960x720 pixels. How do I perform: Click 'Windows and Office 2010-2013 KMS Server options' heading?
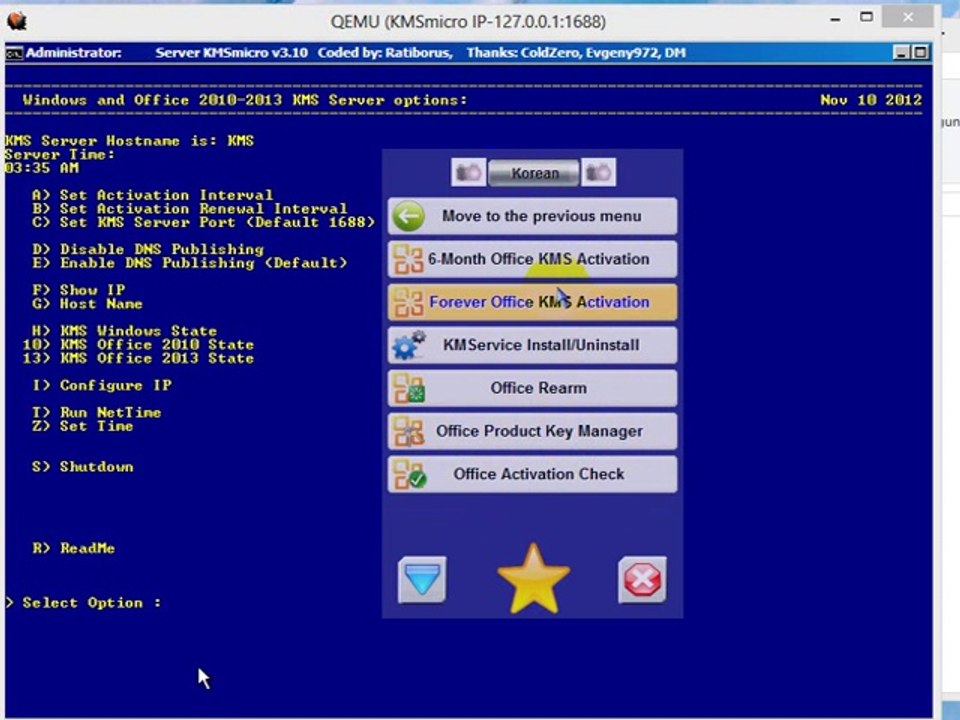(244, 100)
